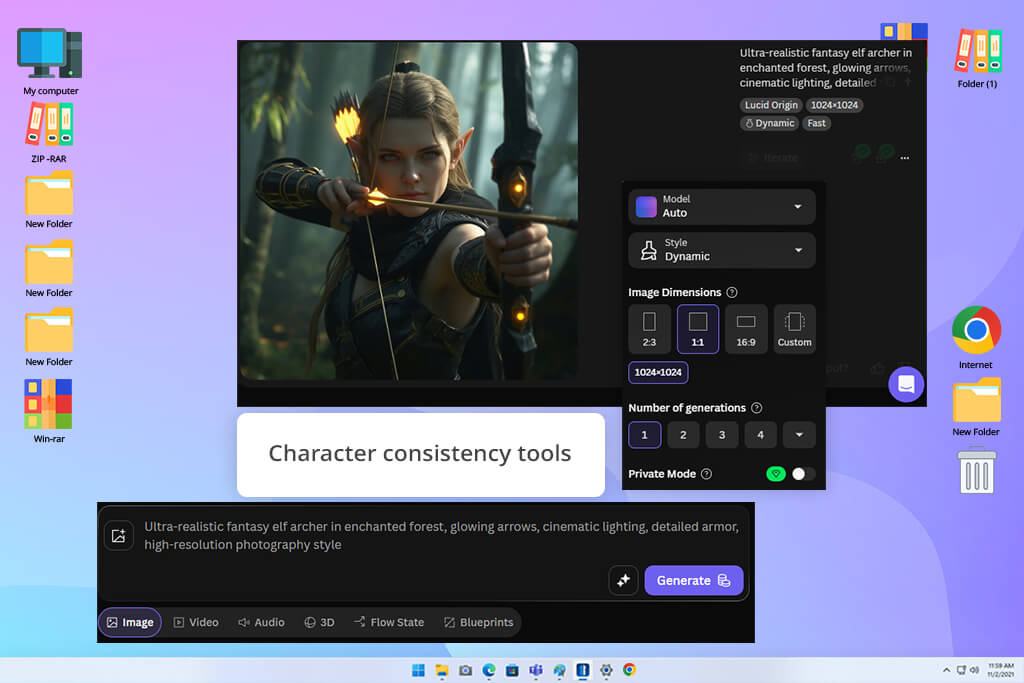The image size is (1024, 683).
Task: Set number of generations to 2
Action: (683, 435)
